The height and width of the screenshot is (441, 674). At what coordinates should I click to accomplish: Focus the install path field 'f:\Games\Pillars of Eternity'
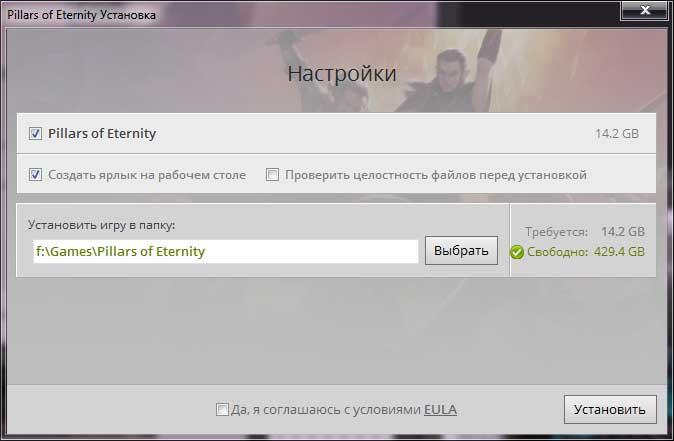click(x=226, y=251)
